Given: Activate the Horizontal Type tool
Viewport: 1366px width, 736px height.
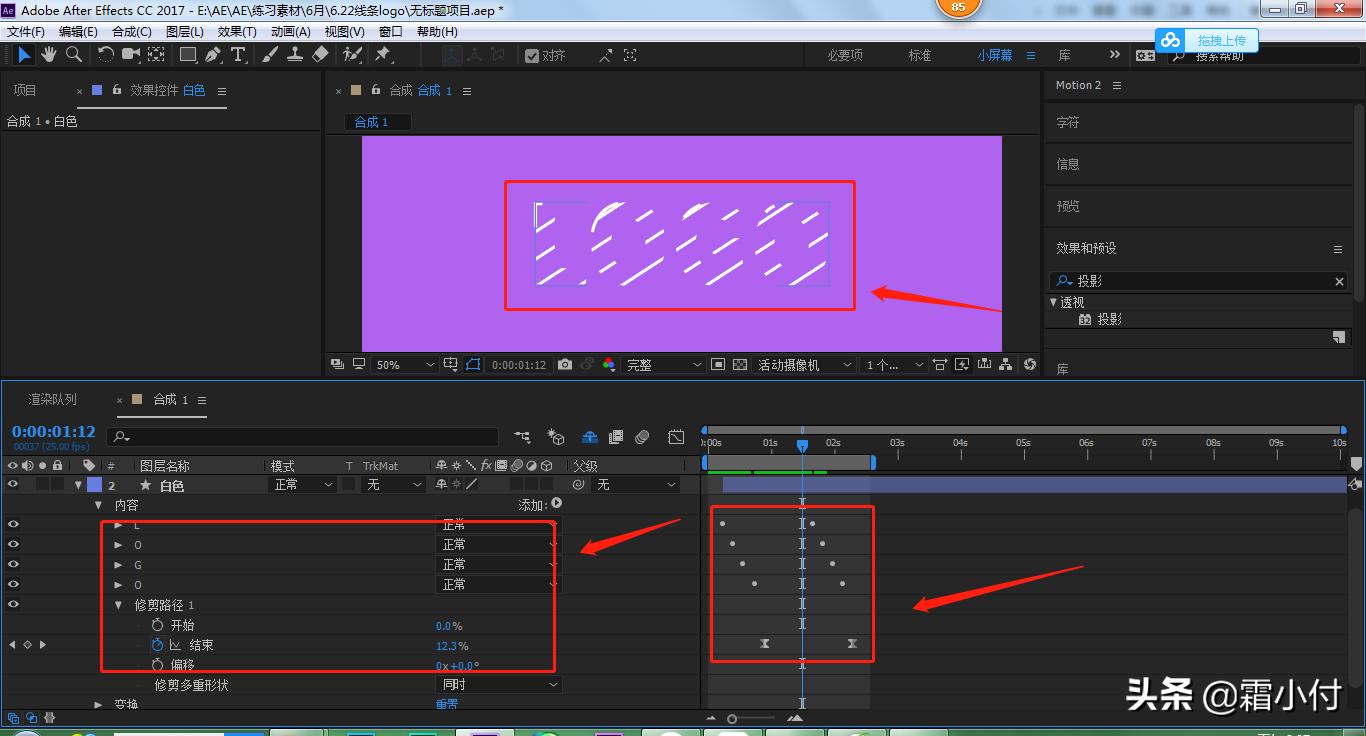Looking at the screenshot, I should pos(238,55).
